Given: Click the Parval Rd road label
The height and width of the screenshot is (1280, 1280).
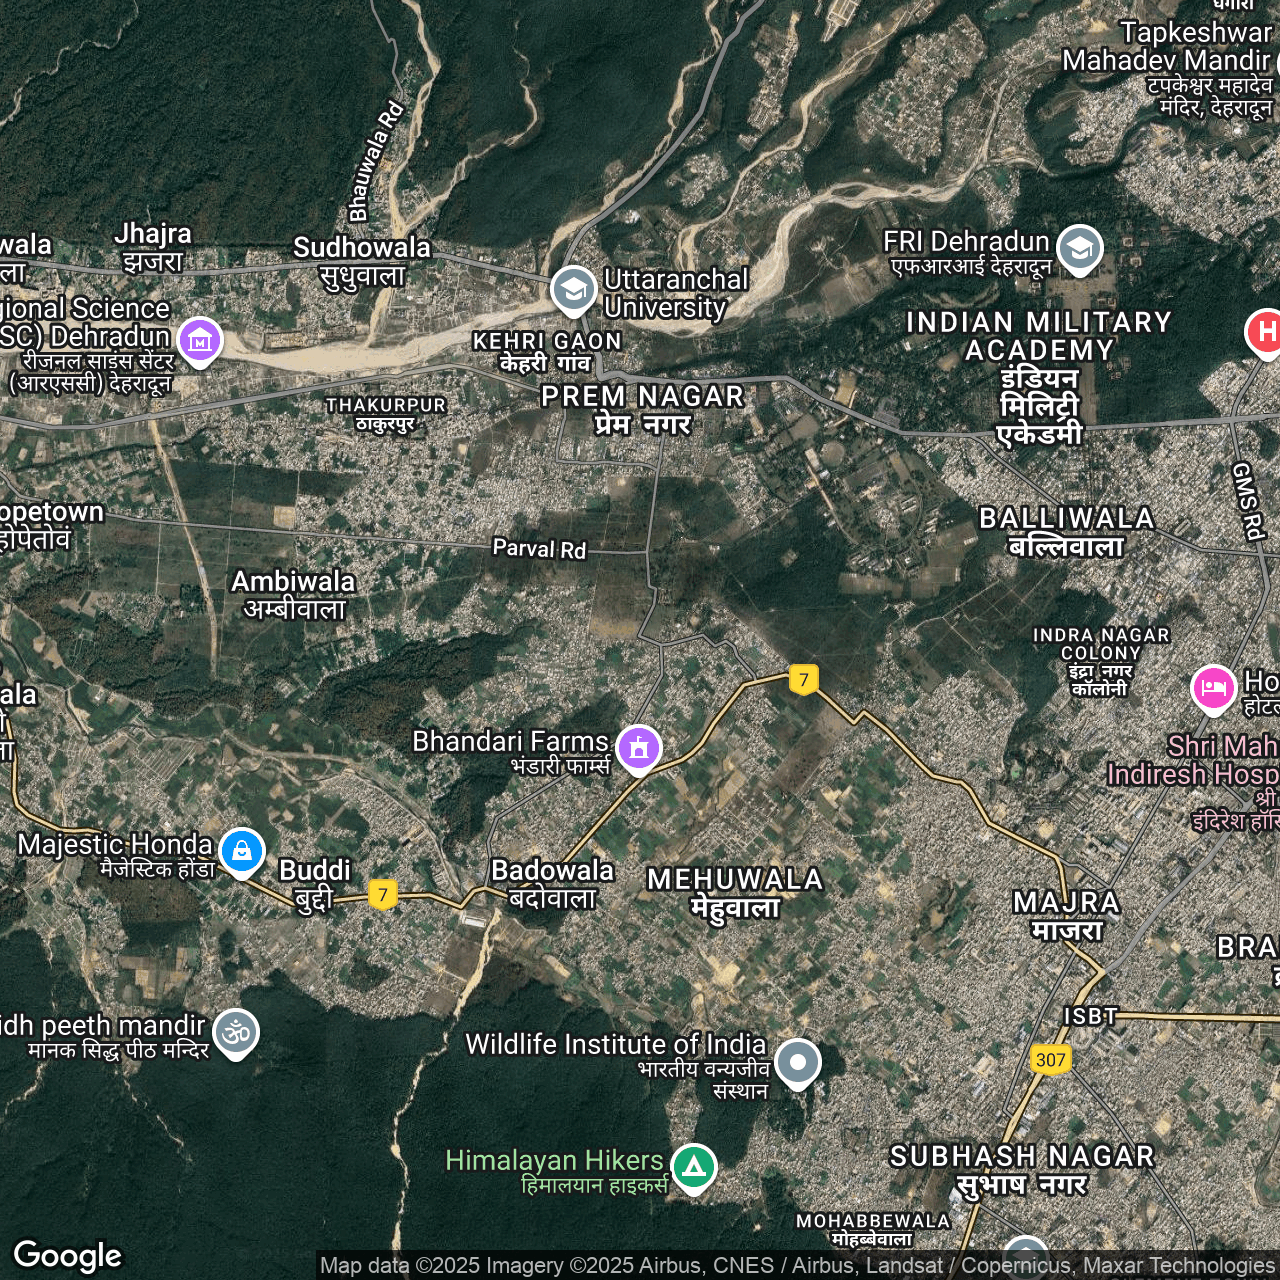Looking at the screenshot, I should coord(539,549).
